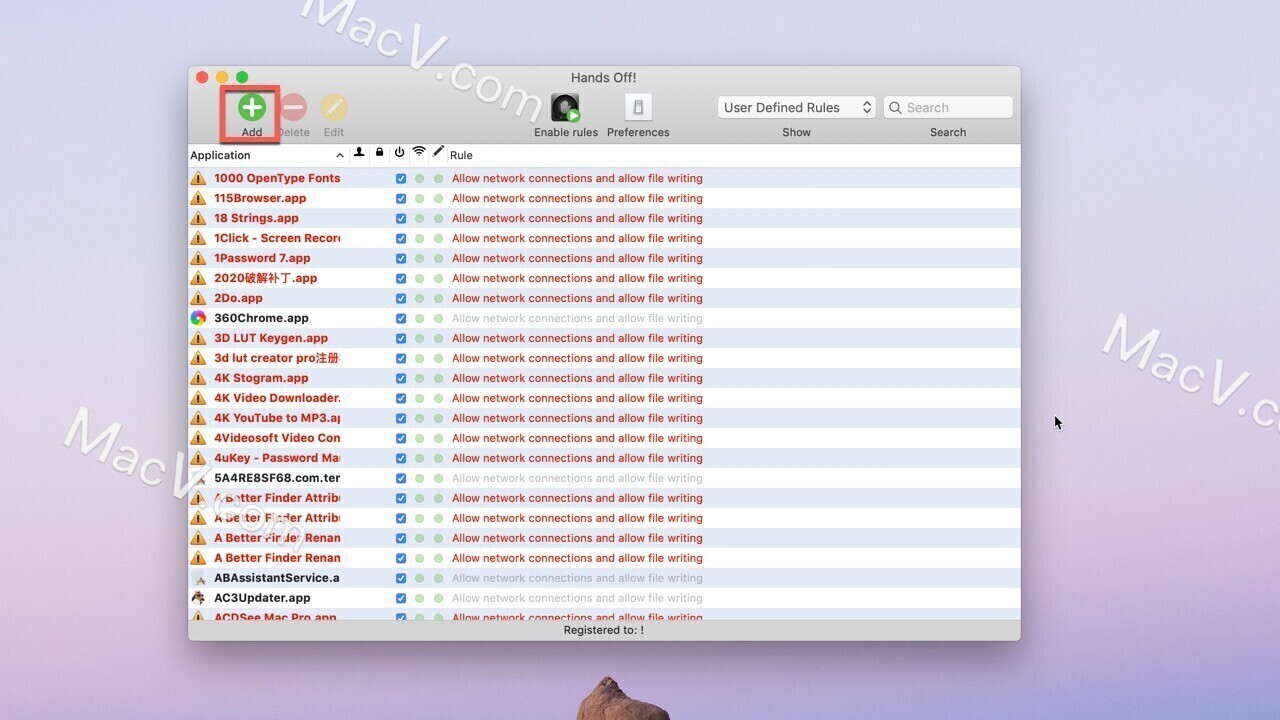Screen dimensions: 1280x720
Task: Toggle the checkbox for 1000 OpenType Fonts
Action: [401, 179]
